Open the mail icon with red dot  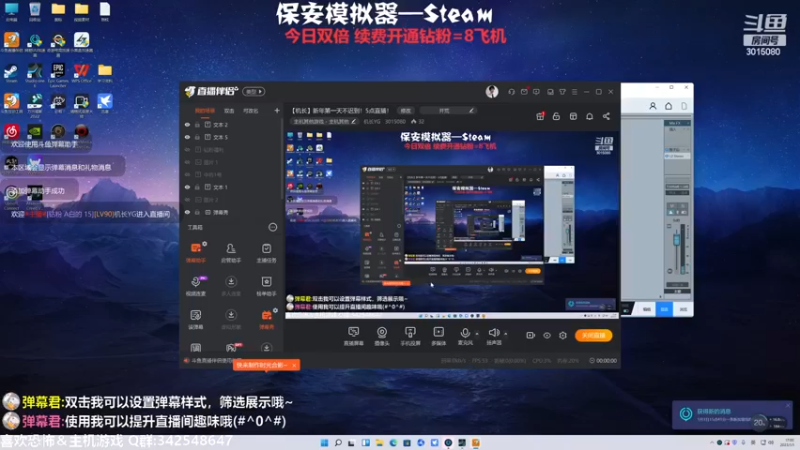[x=524, y=92]
